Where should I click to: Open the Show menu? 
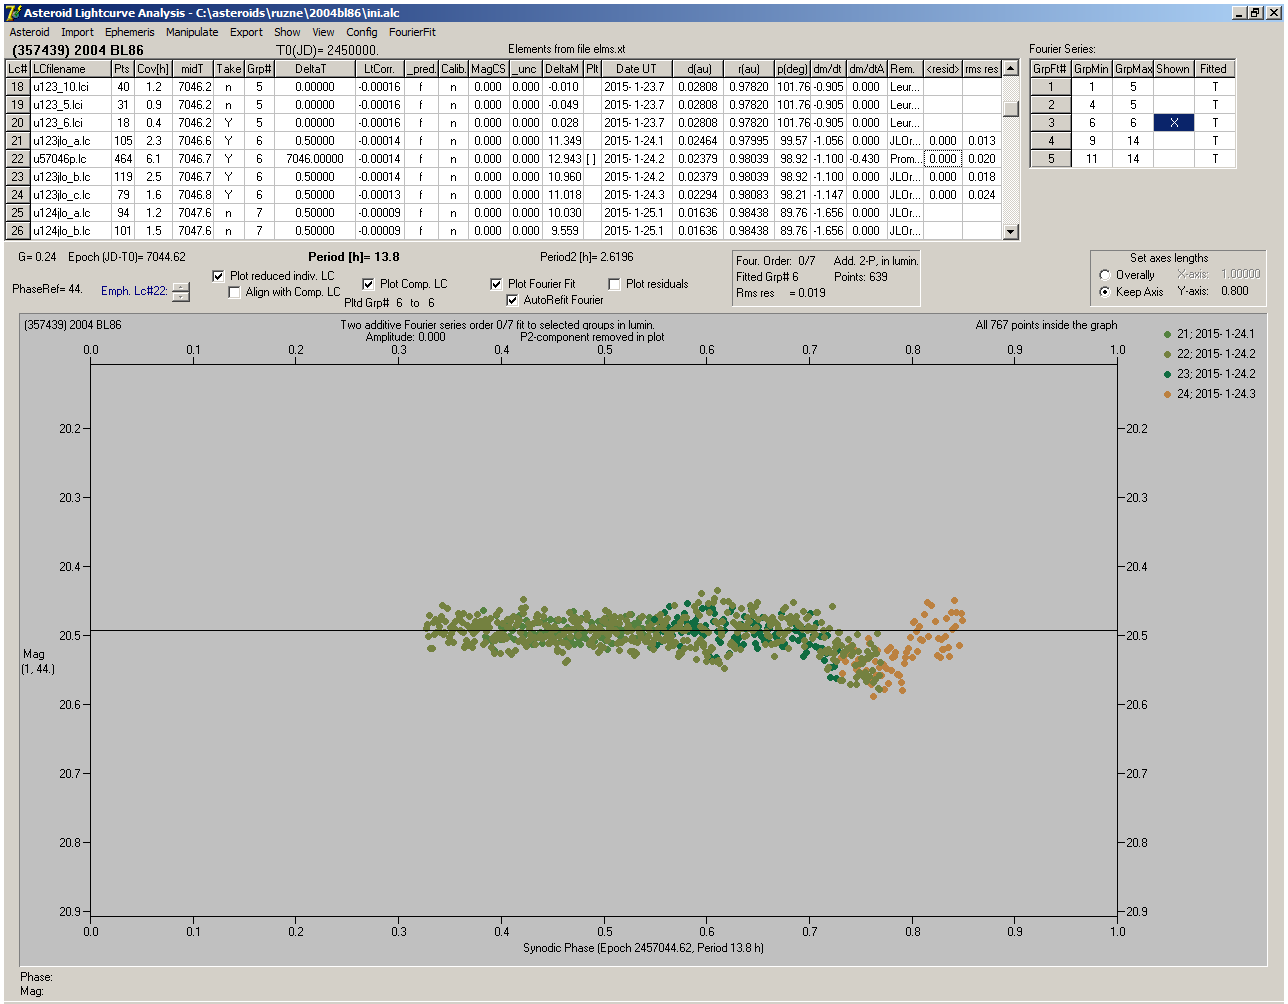pos(287,32)
